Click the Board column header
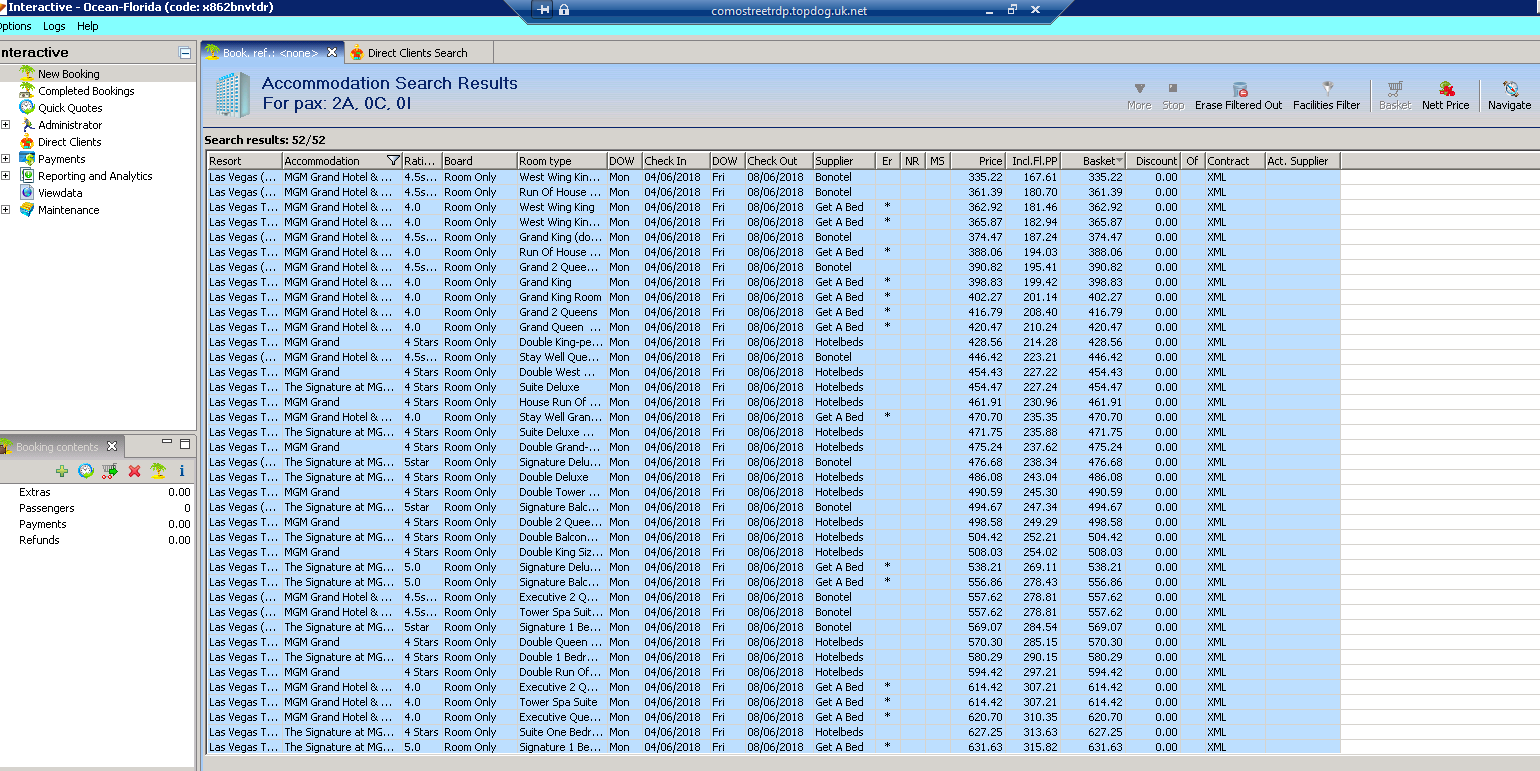The width and height of the screenshot is (1540, 771). pos(479,161)
